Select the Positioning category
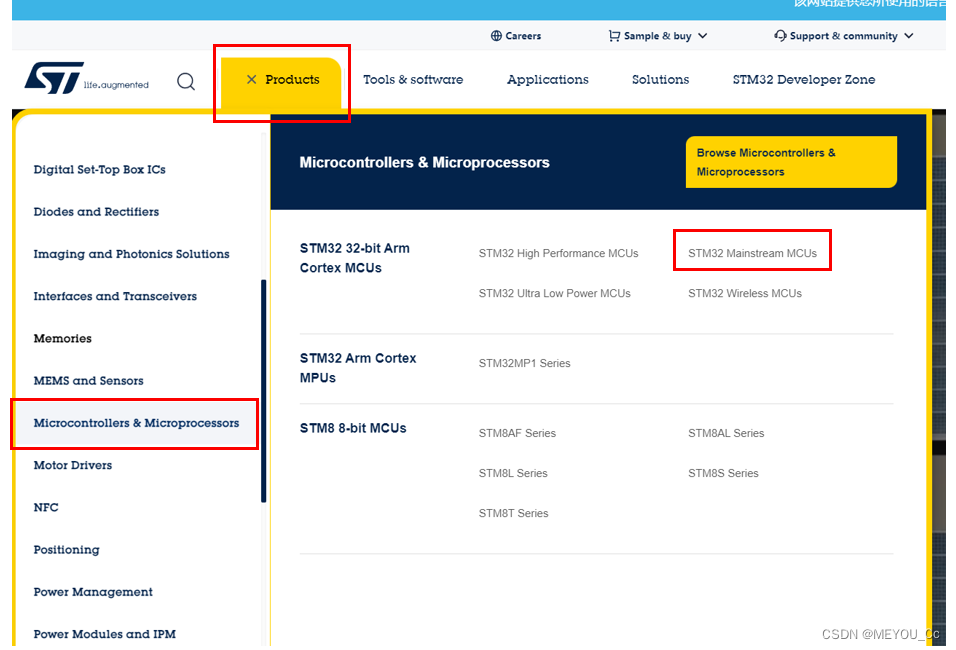This screenshot has height=650, width=956. click(x=66, y=550)
